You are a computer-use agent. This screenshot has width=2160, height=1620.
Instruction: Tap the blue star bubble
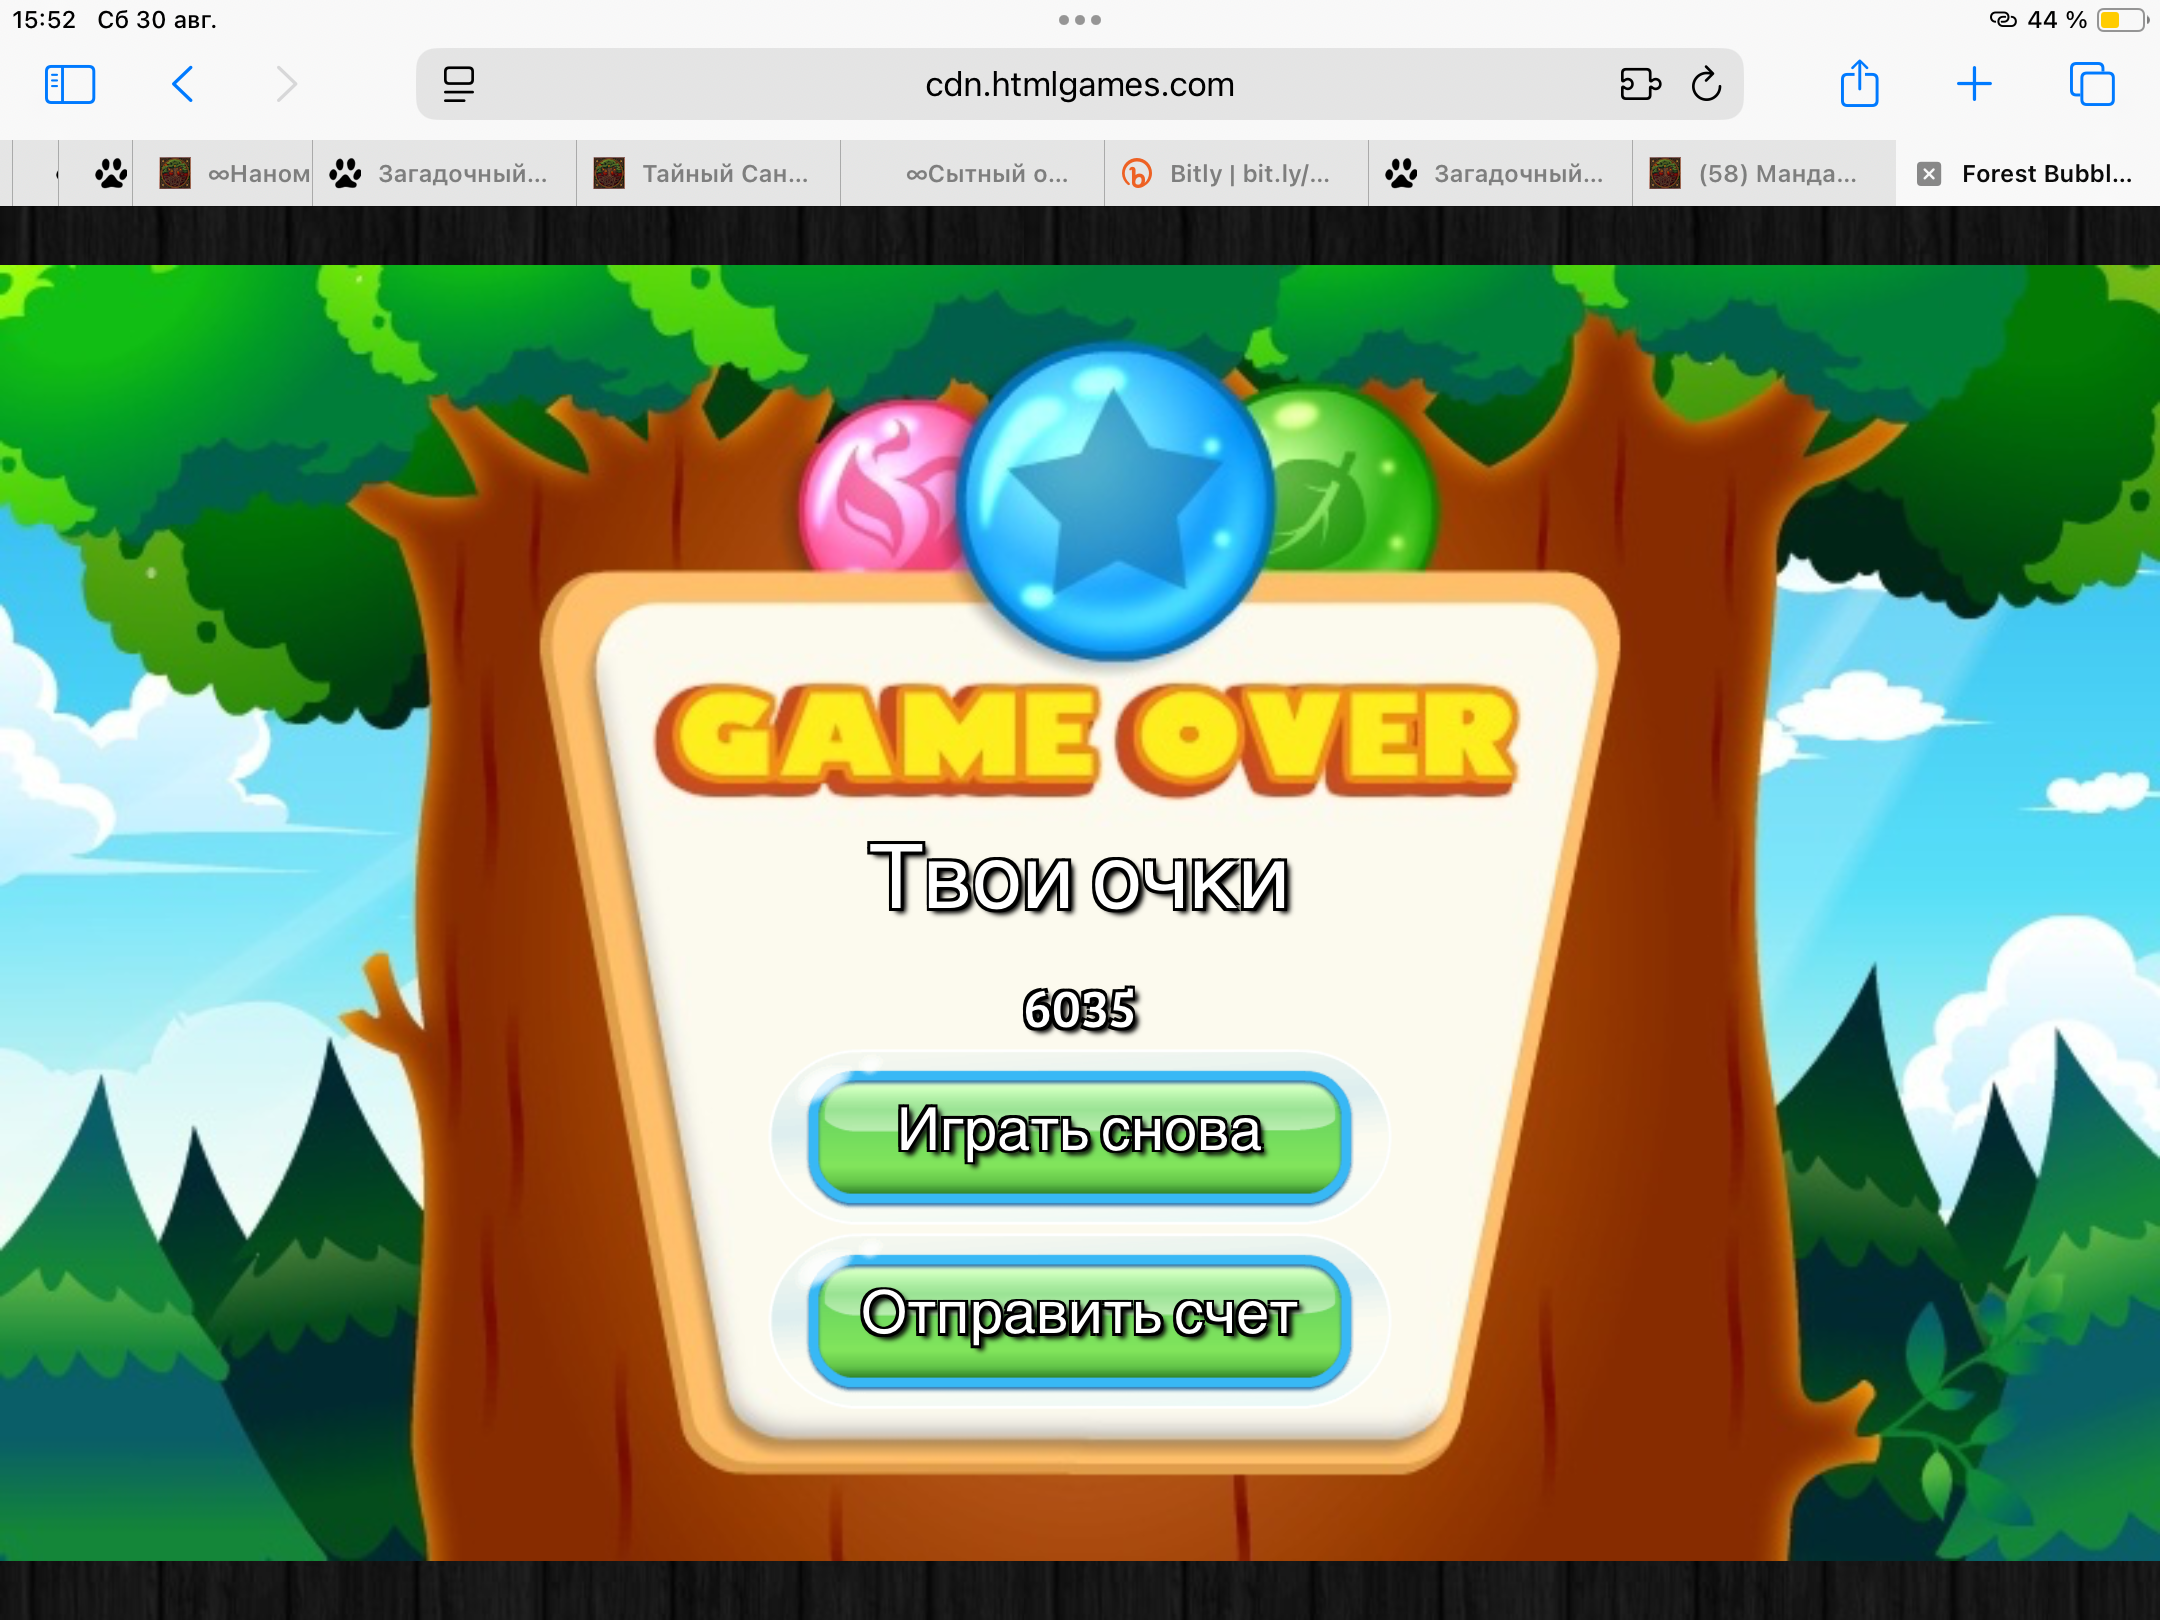pos(1115,502)
